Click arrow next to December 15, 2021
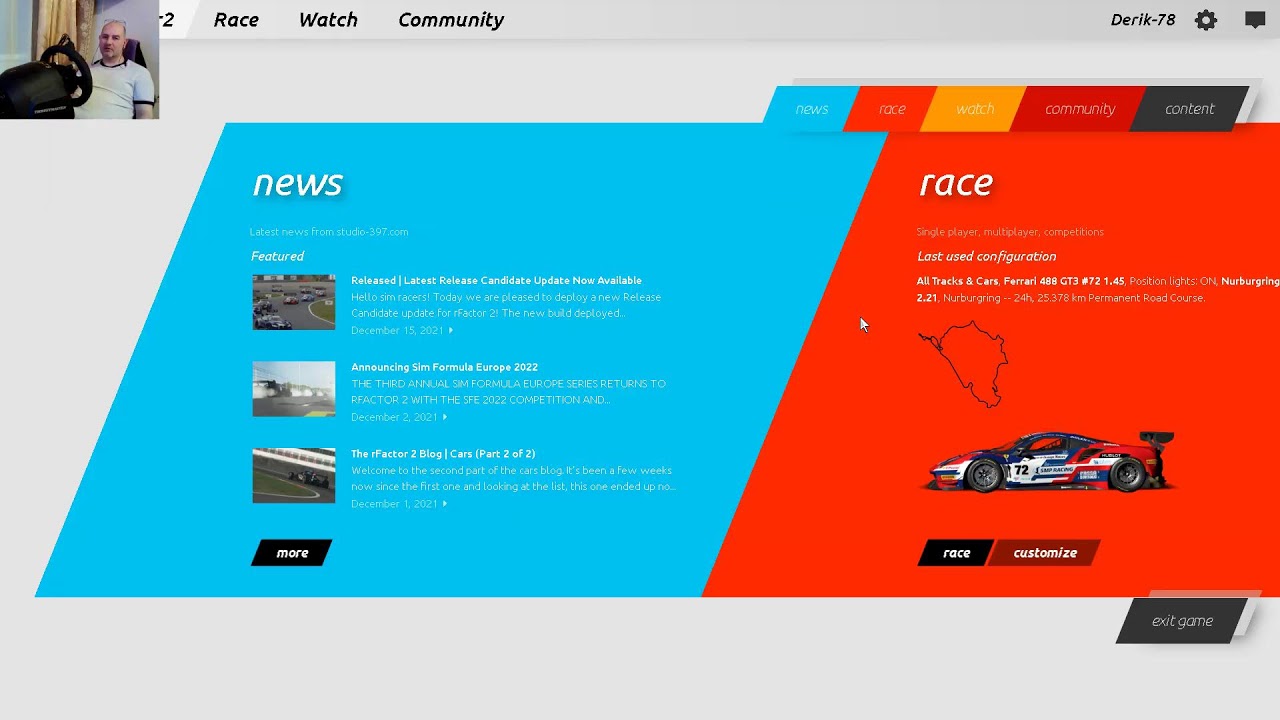Viewport: 1280px width, 720px height. click(451, 330)
